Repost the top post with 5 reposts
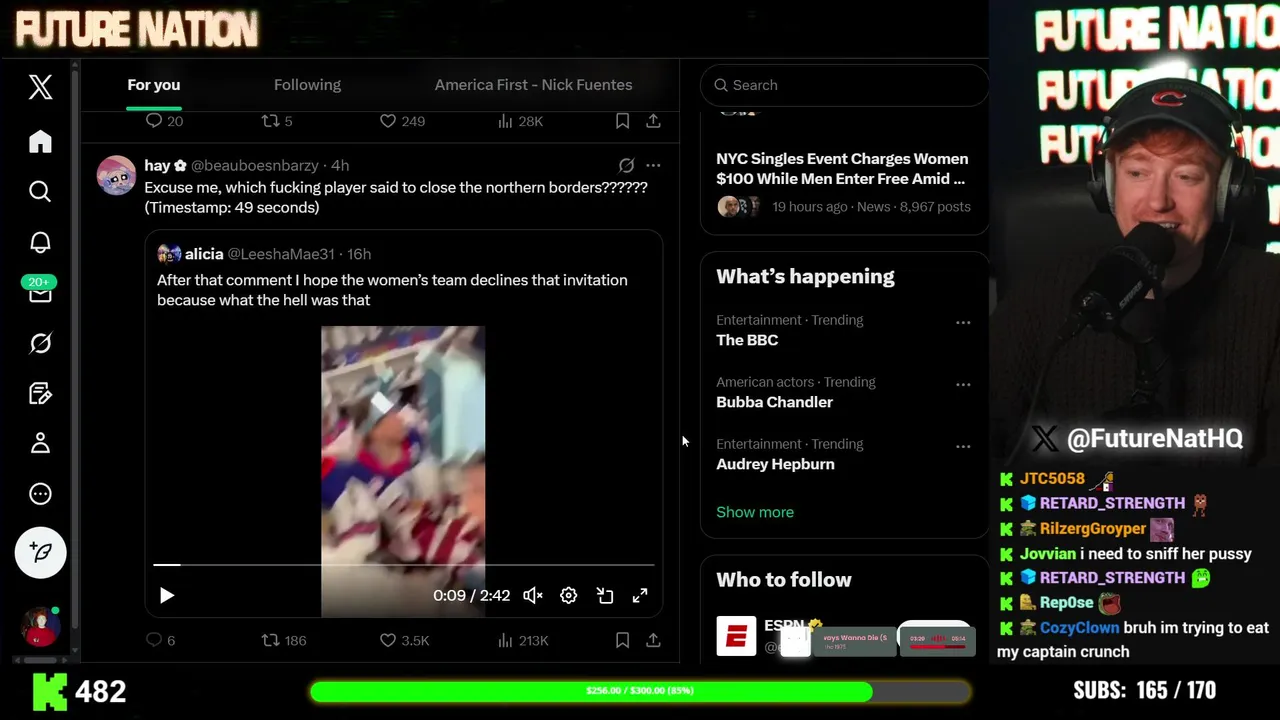 pos(277,121)
